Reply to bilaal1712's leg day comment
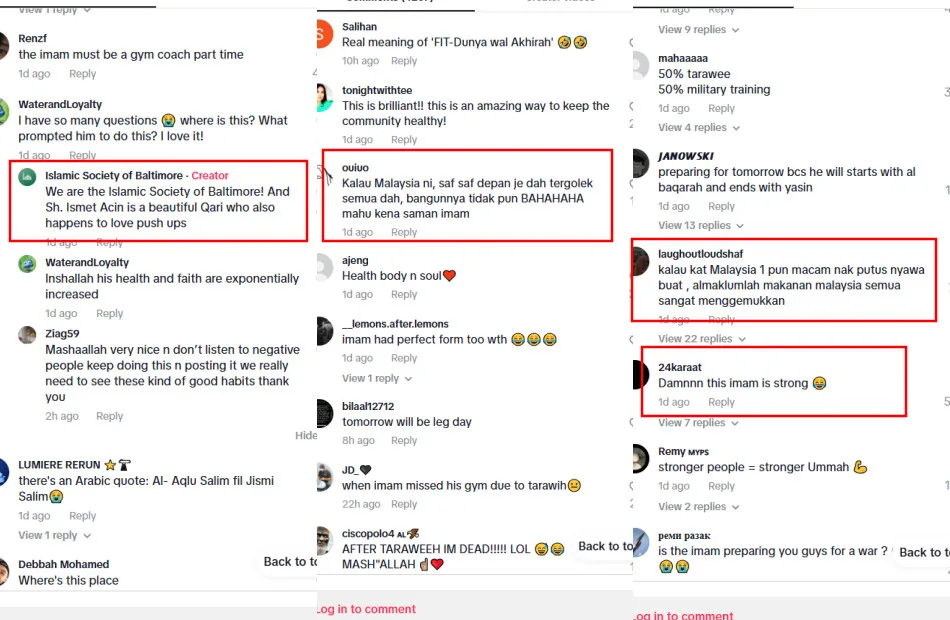 pyautogui.click(x=404, y=441)
